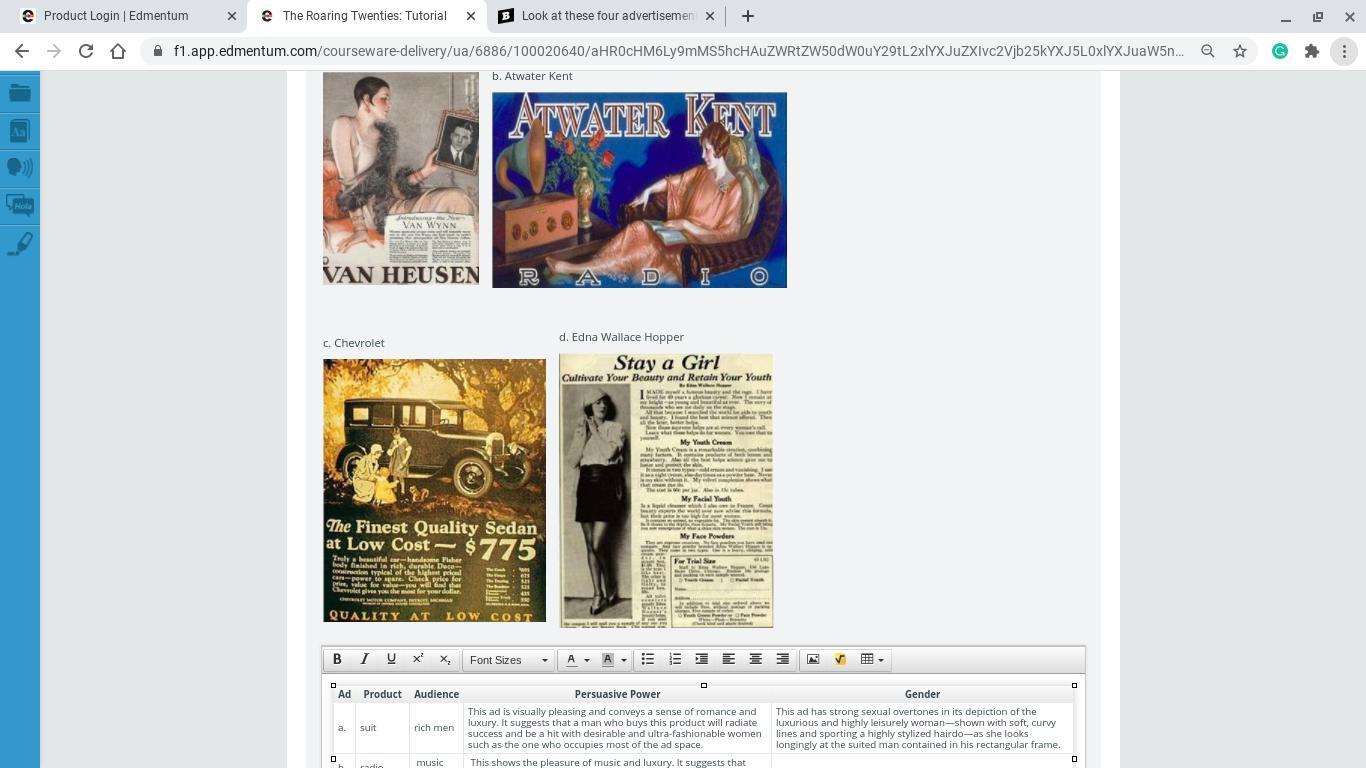The width and height of the screenshot is (1366, 768).
Task: Insert a numbered list
Action: coord(675,660)
